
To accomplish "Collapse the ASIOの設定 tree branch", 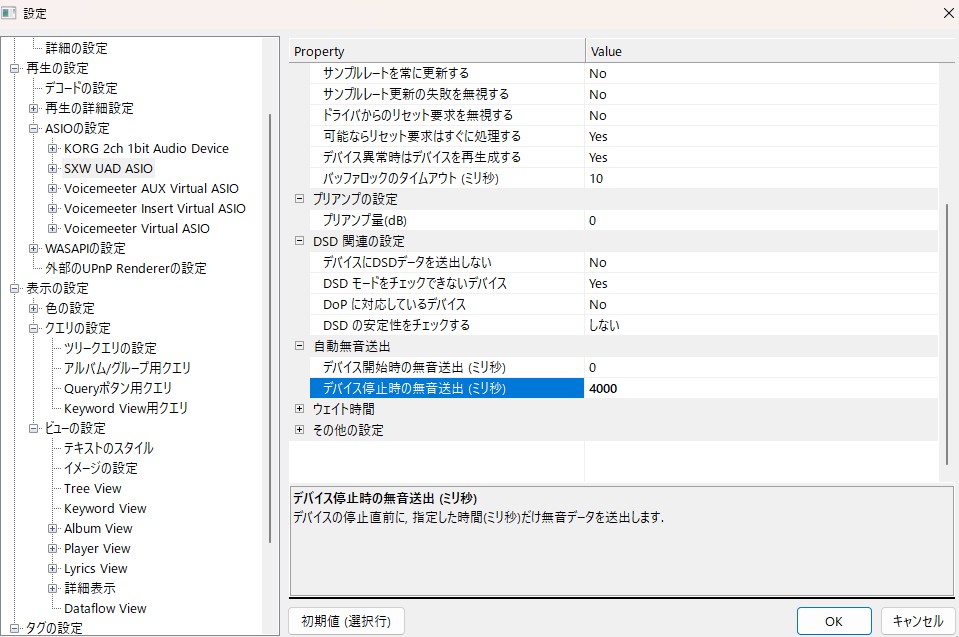I will point(34,129).
